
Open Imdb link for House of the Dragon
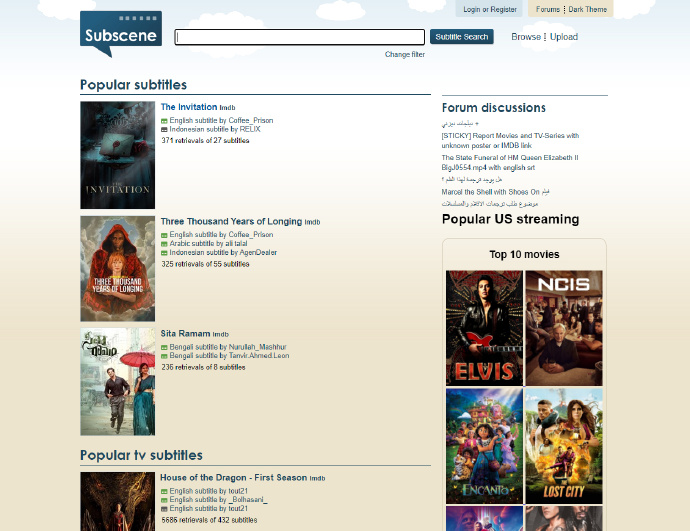(317, 478)
